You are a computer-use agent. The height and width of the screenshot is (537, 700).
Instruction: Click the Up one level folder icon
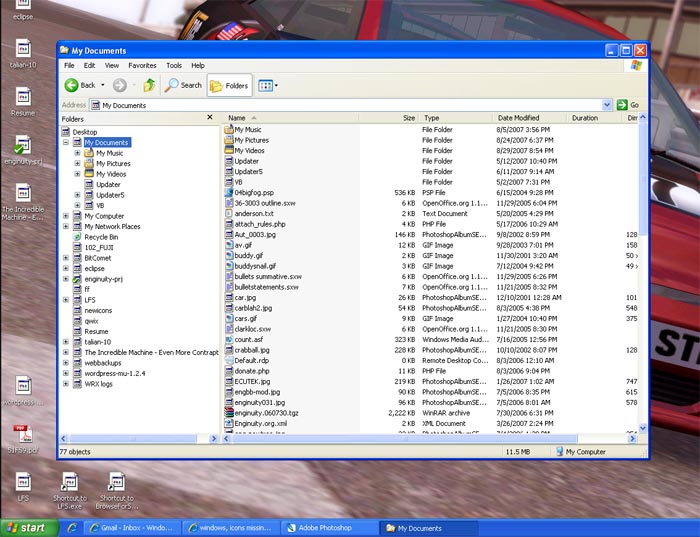[149, 86]
